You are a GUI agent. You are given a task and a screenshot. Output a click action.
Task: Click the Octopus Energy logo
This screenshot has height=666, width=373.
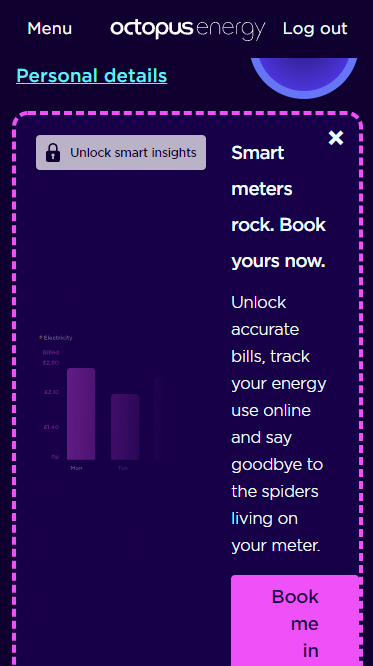[x=188, y=29]
